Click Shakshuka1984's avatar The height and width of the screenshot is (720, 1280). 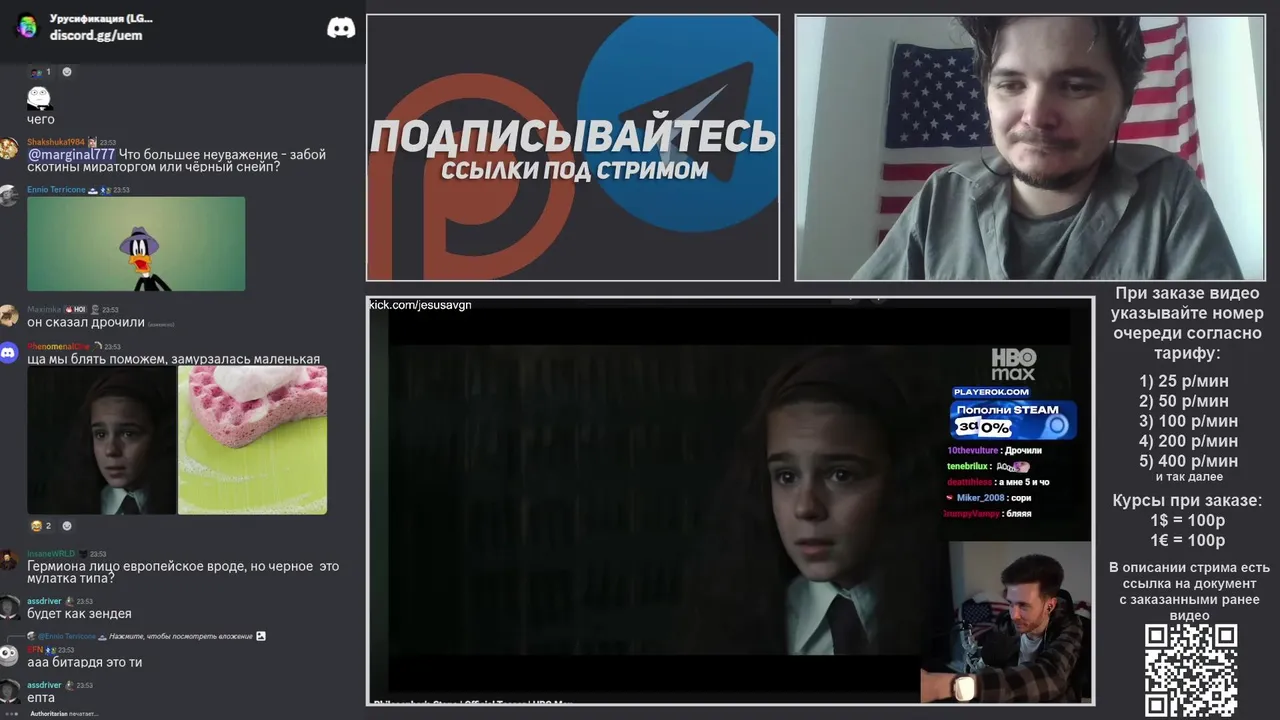(x=9, y=149)
